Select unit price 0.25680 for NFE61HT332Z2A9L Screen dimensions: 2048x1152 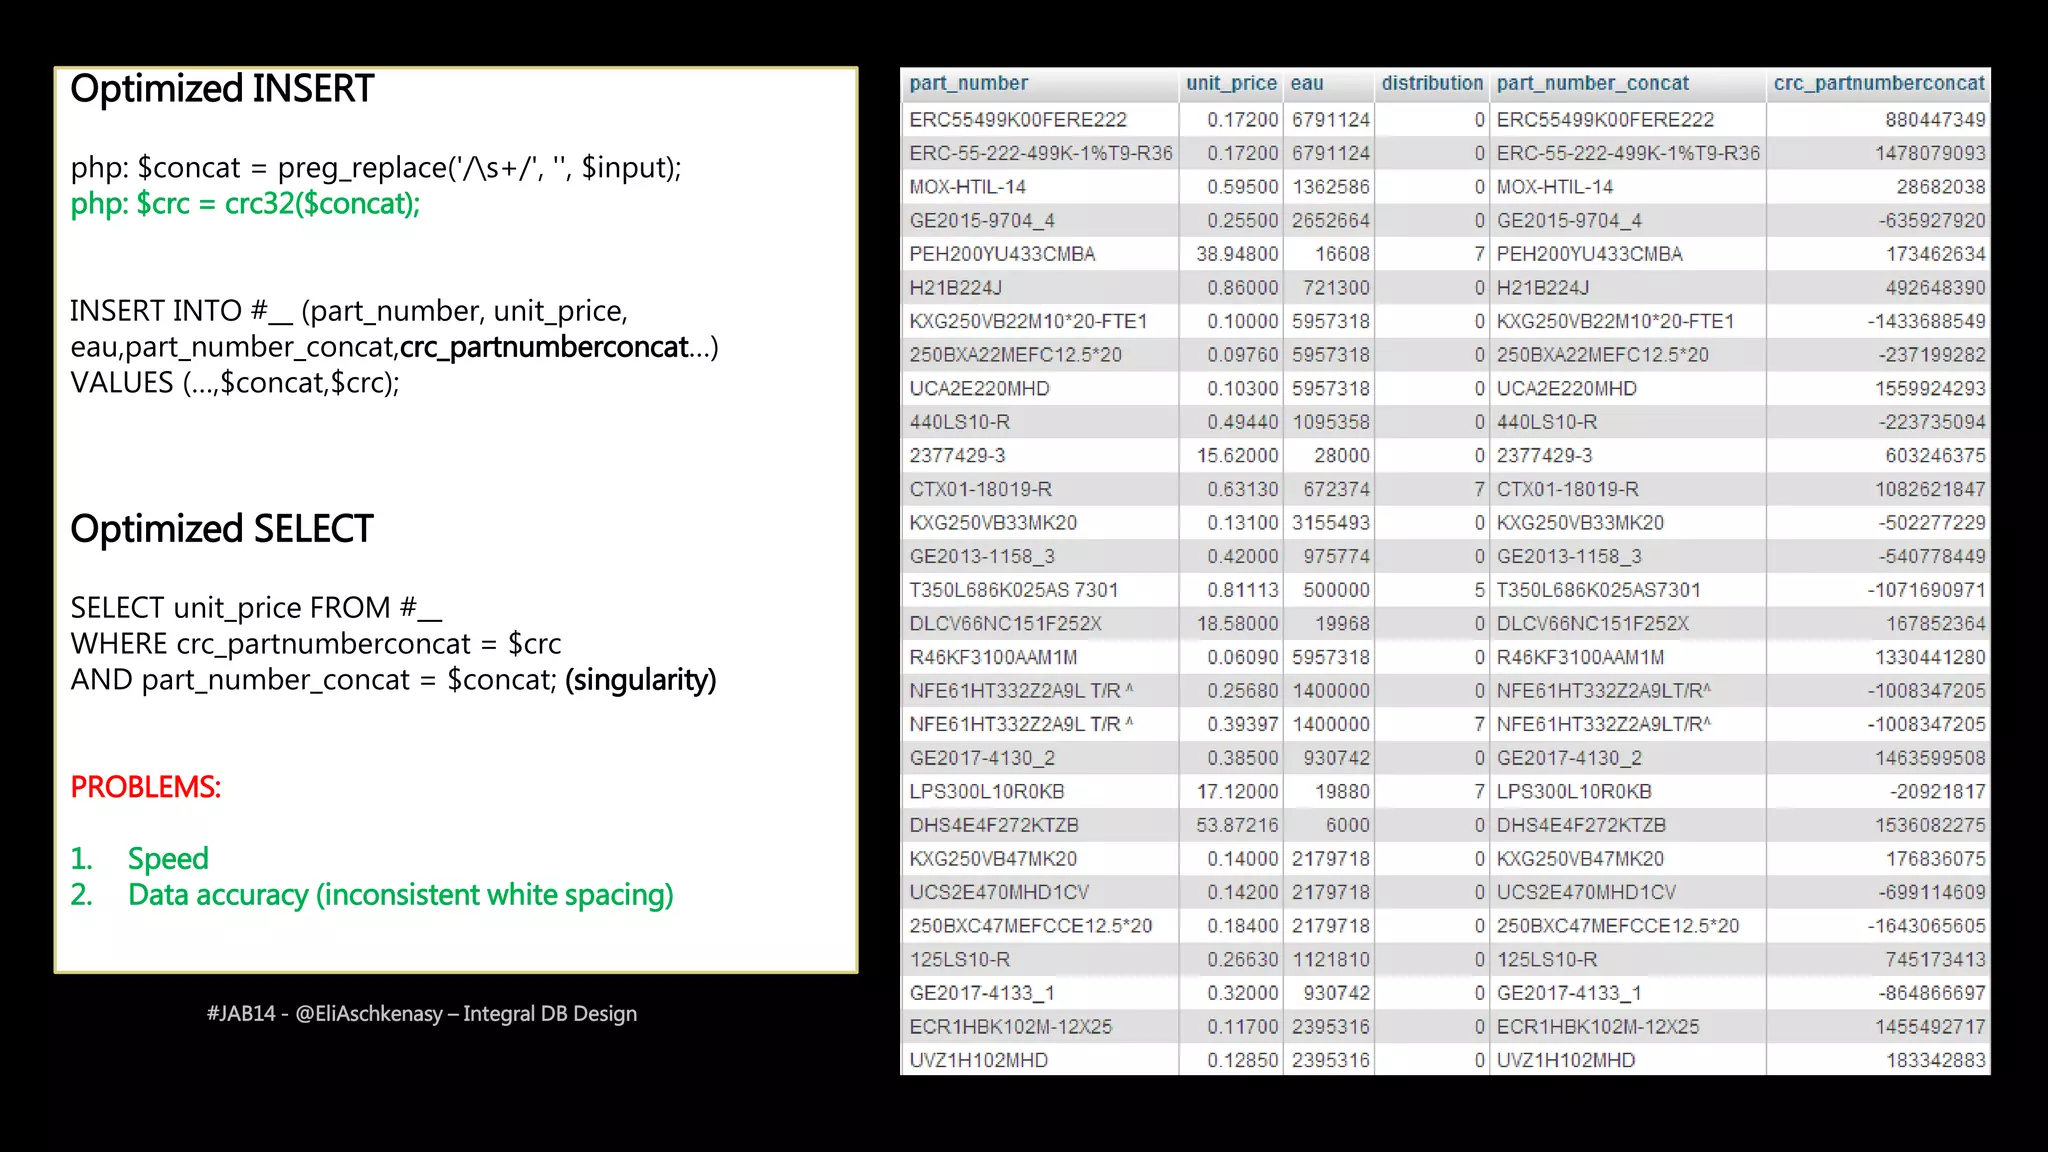click(1242, 691)
